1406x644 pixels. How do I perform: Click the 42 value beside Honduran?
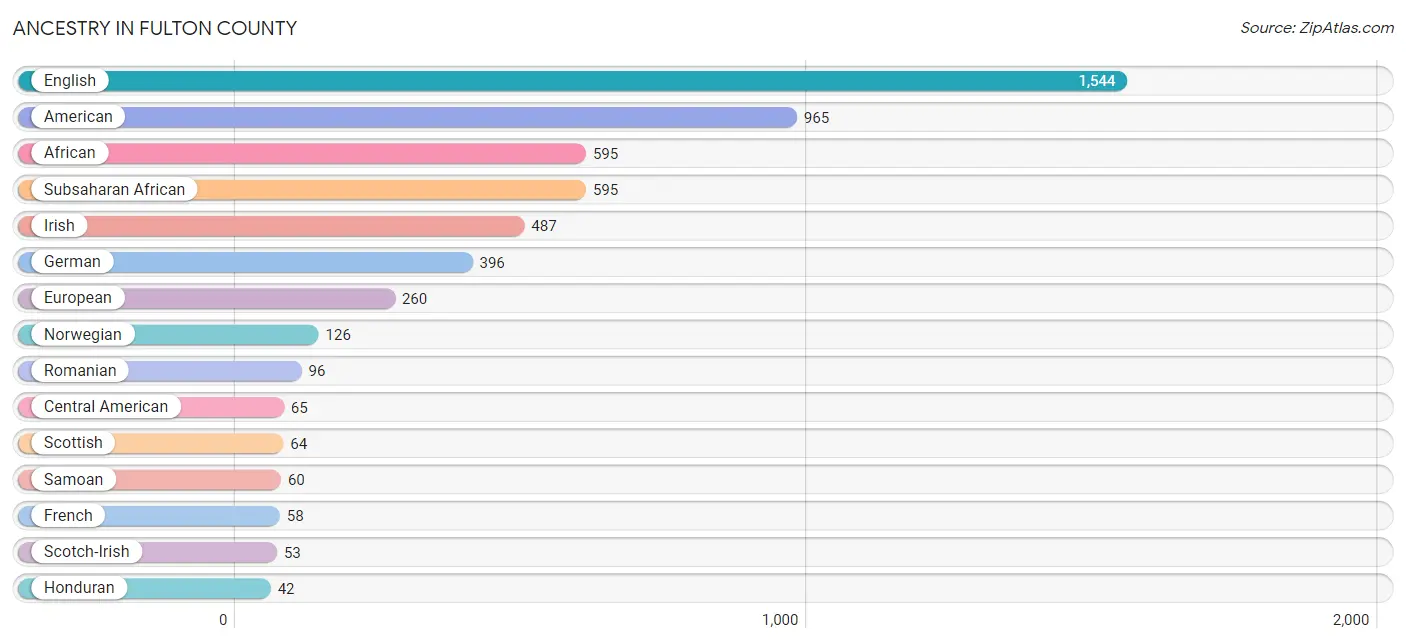286,589
